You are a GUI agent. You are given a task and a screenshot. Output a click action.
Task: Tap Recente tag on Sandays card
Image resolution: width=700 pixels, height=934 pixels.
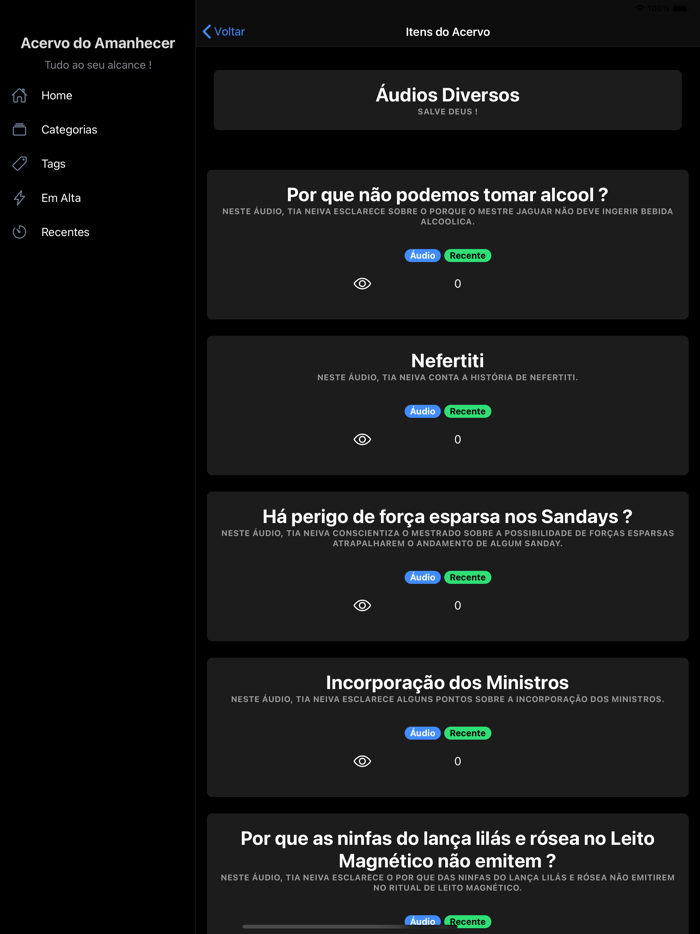(x=468, y=577)
